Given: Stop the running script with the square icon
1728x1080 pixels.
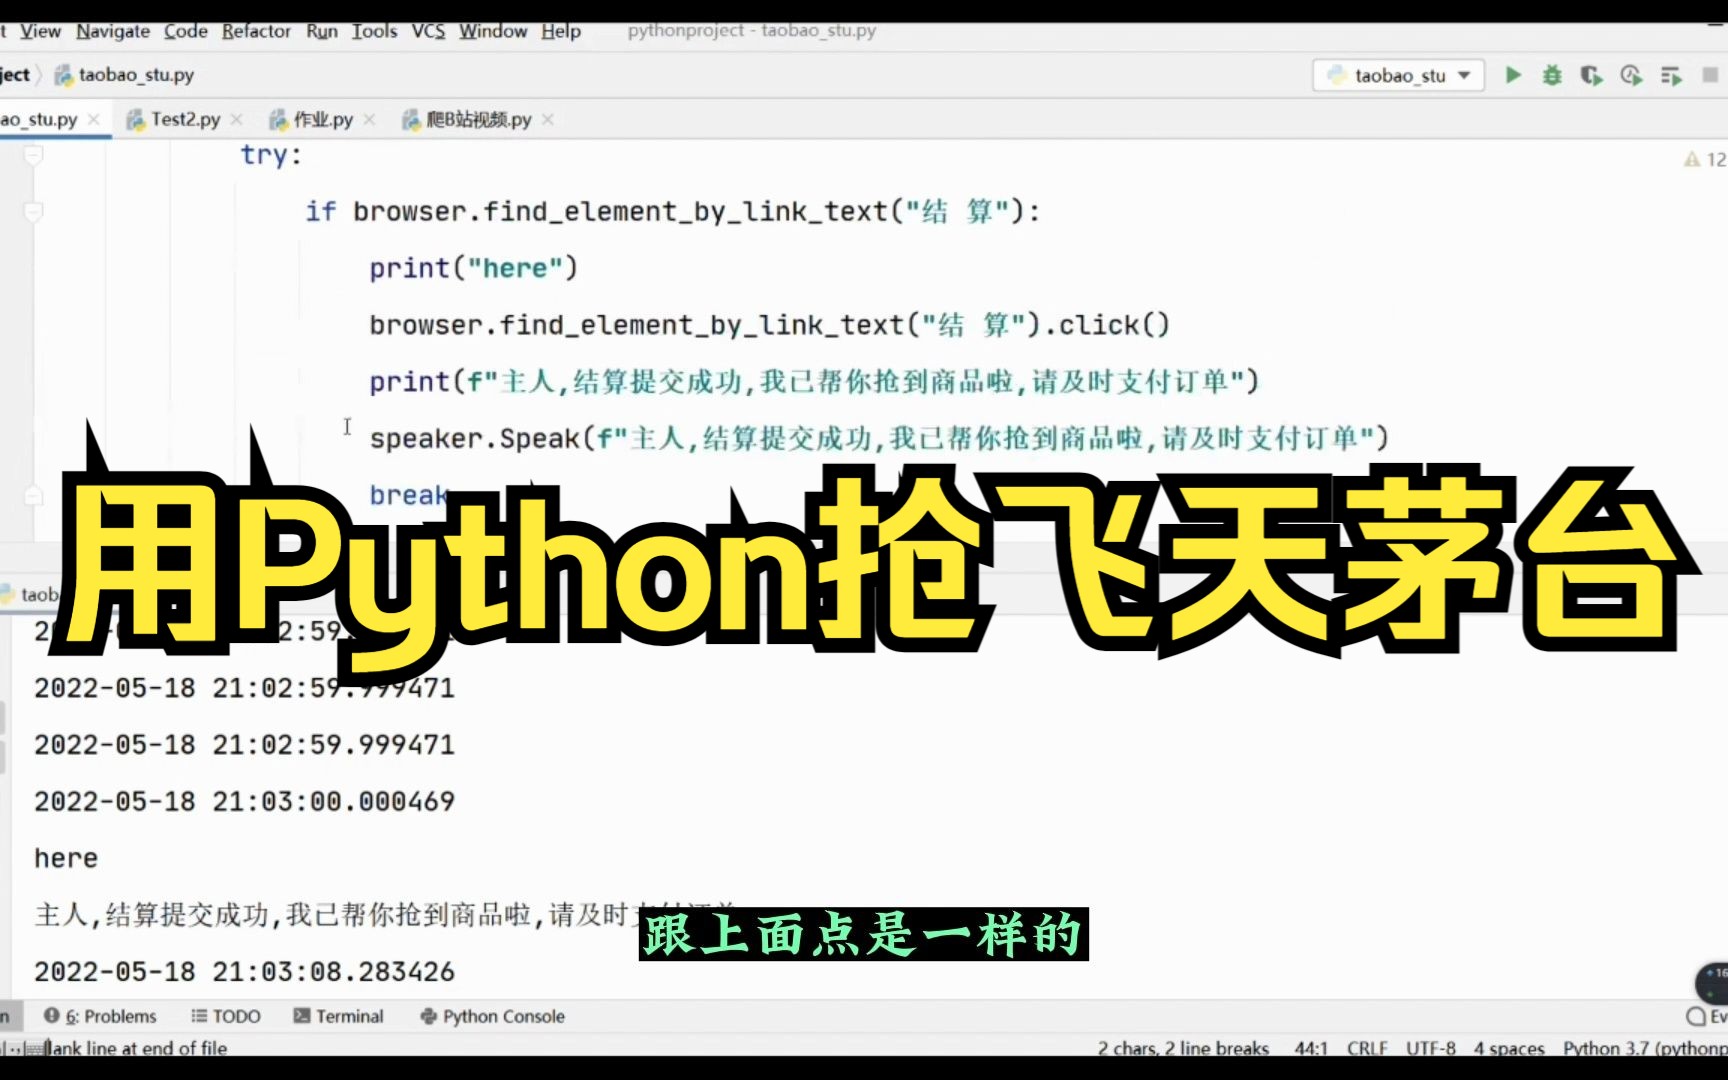Looking at the screenshot, I should coord(1711,75).
